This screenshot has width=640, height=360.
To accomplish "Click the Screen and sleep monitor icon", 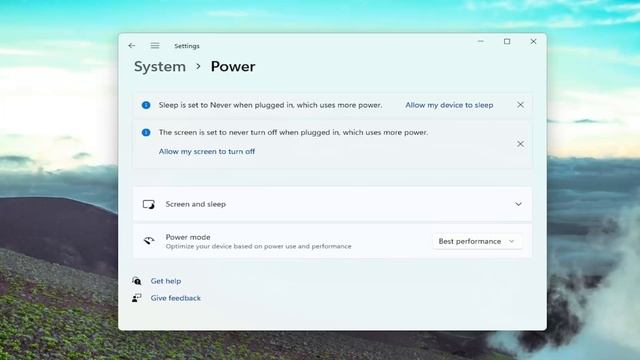I will (x=149, y=204).
